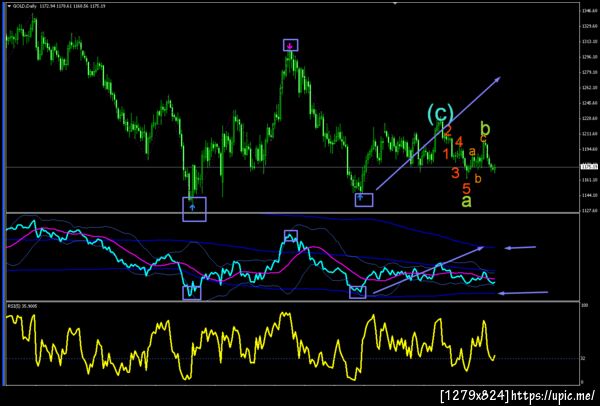Click the highlighted current price label 1175.19
The image size is (600, 406).
coord(587,167)
